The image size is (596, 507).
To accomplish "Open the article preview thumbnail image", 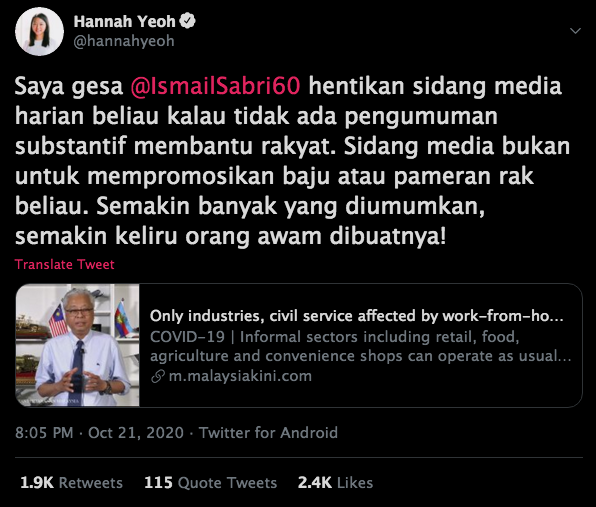I will (78, 345).
